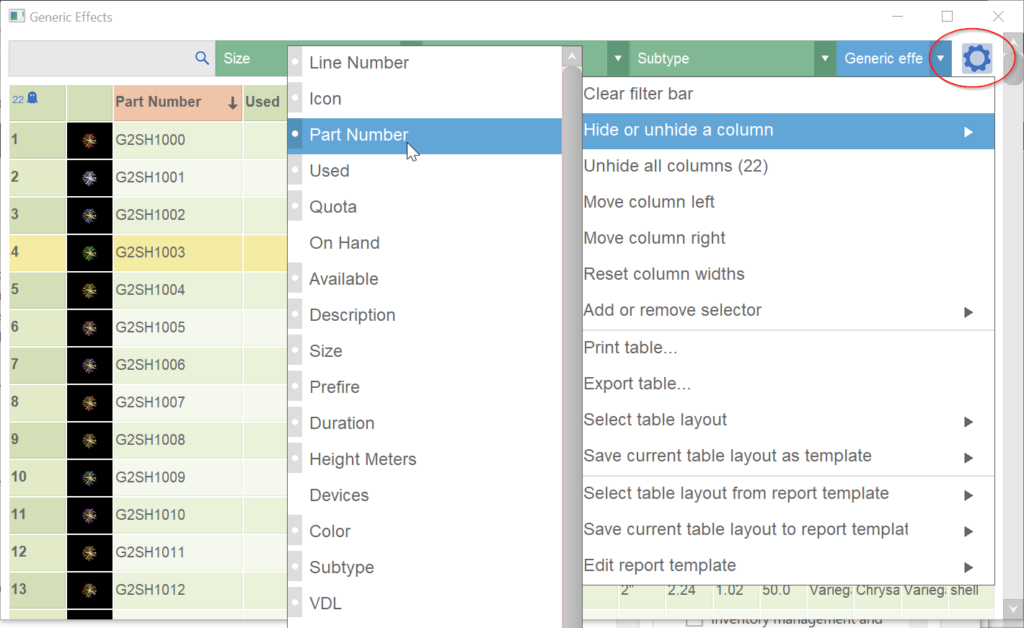Viewport: 1024px width, 628px height.
Task: Click the search magnifier icon in filter bar
Action: [202, 59]
